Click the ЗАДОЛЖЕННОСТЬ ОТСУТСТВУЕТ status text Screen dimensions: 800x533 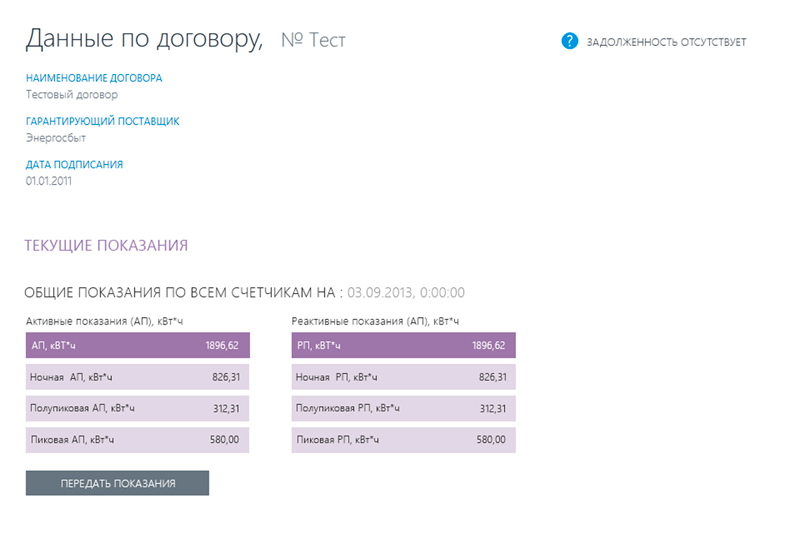[x=667, y=42]
